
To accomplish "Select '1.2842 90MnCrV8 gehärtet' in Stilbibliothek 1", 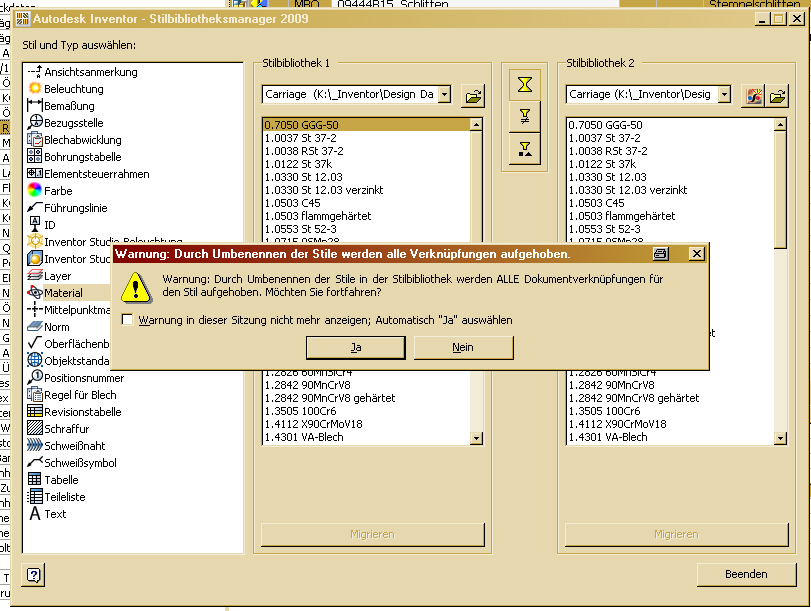I will point(330,398).
